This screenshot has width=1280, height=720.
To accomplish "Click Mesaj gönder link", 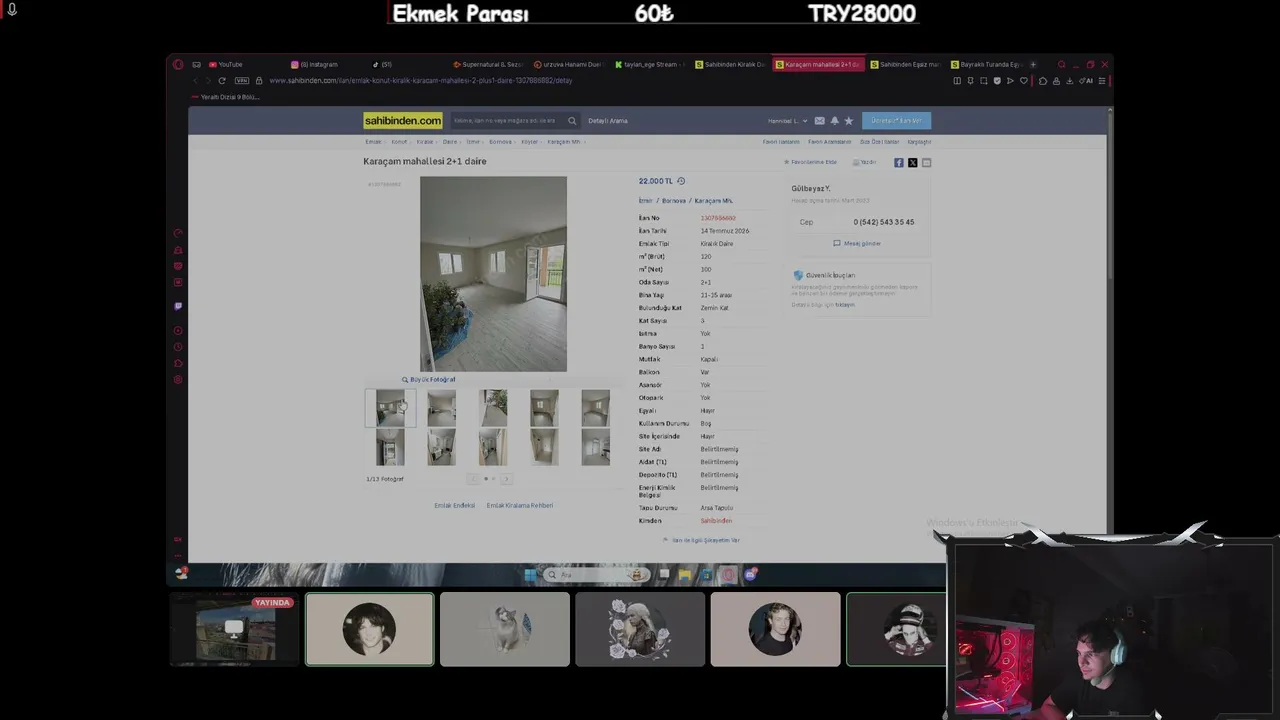I will tap(857, 243).
